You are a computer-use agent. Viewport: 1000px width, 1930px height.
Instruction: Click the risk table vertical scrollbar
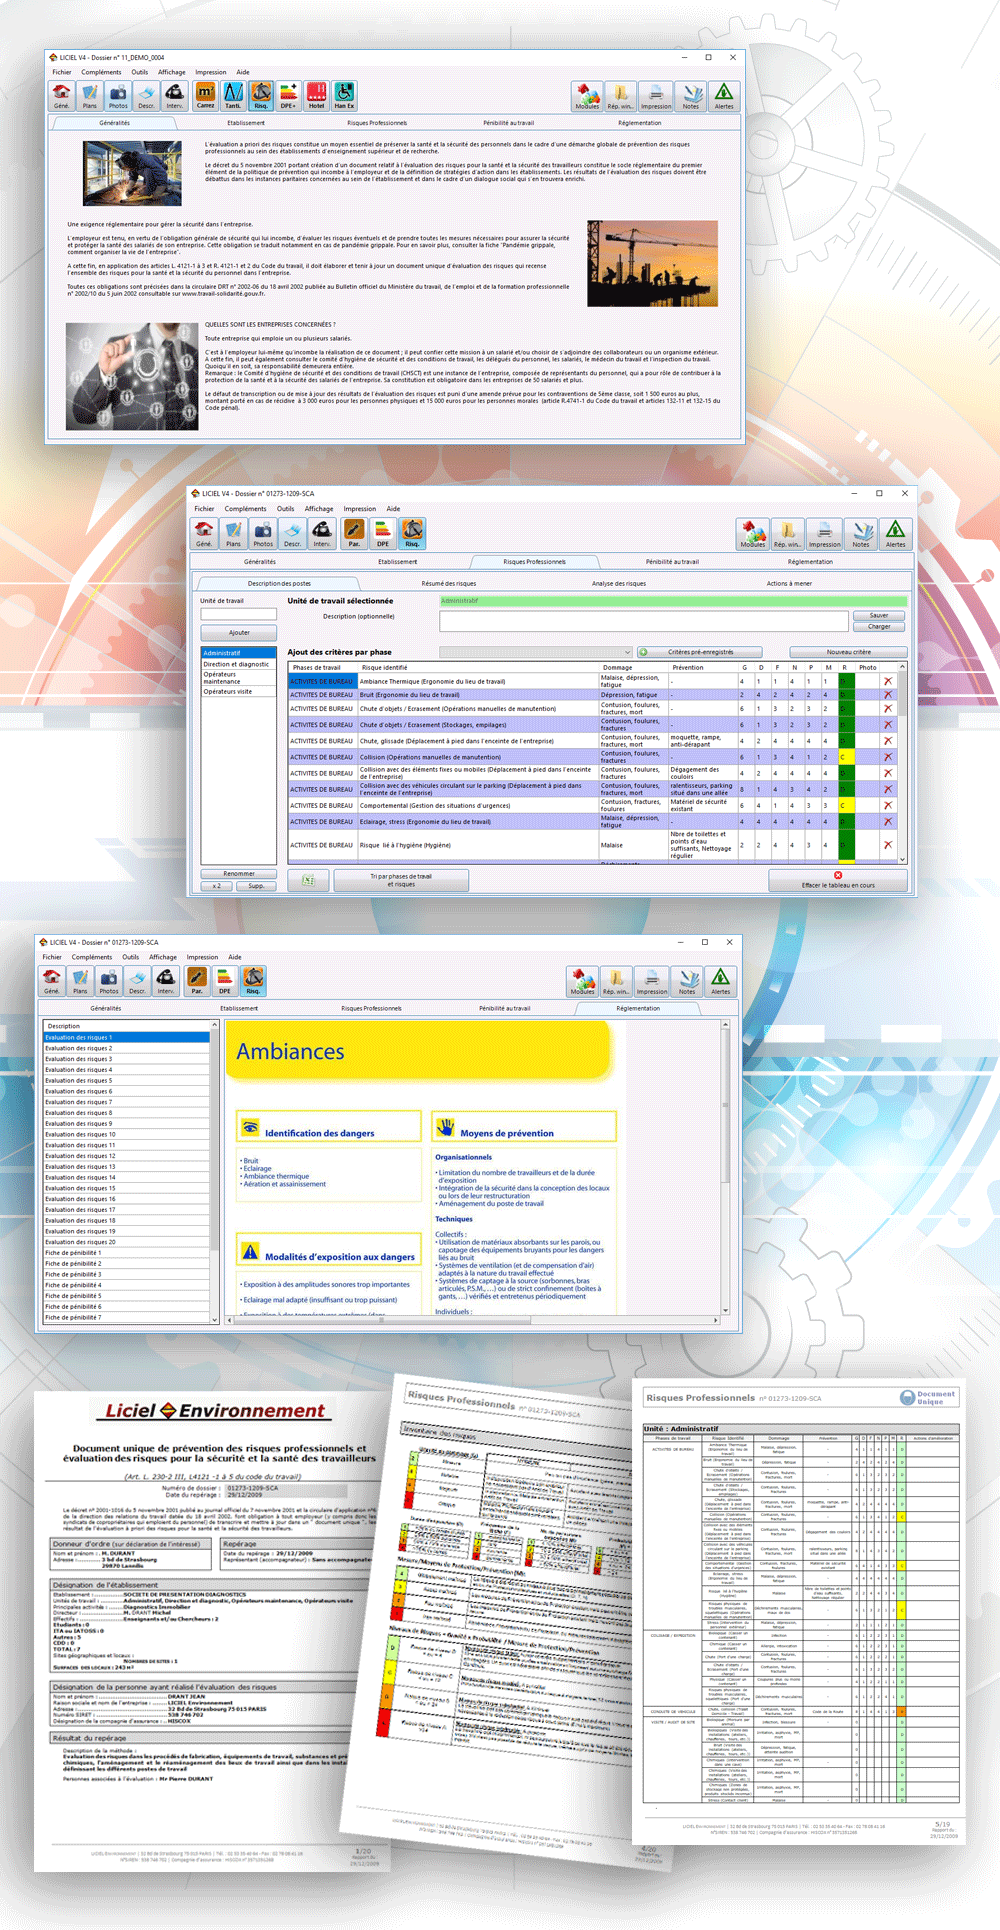(x=902, y=763)
